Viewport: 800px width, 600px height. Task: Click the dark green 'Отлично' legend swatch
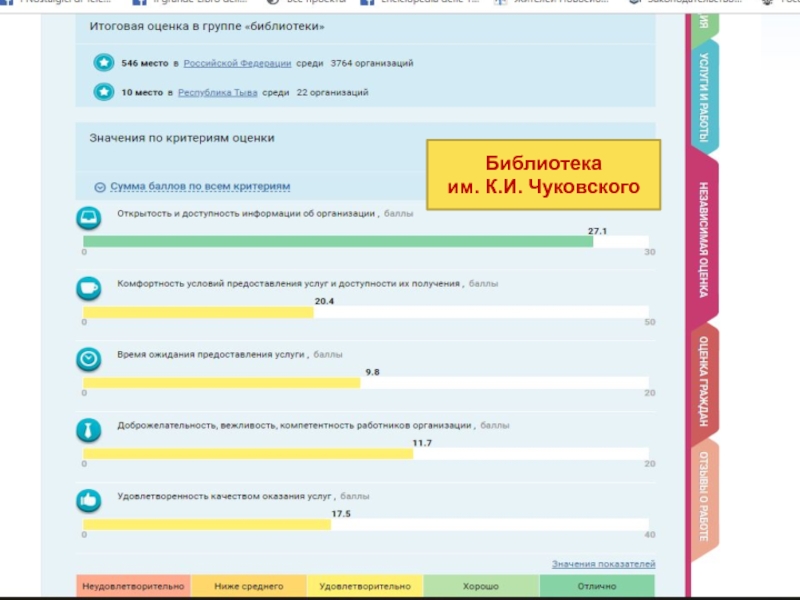pyautogui.click(x=597, y=586)
